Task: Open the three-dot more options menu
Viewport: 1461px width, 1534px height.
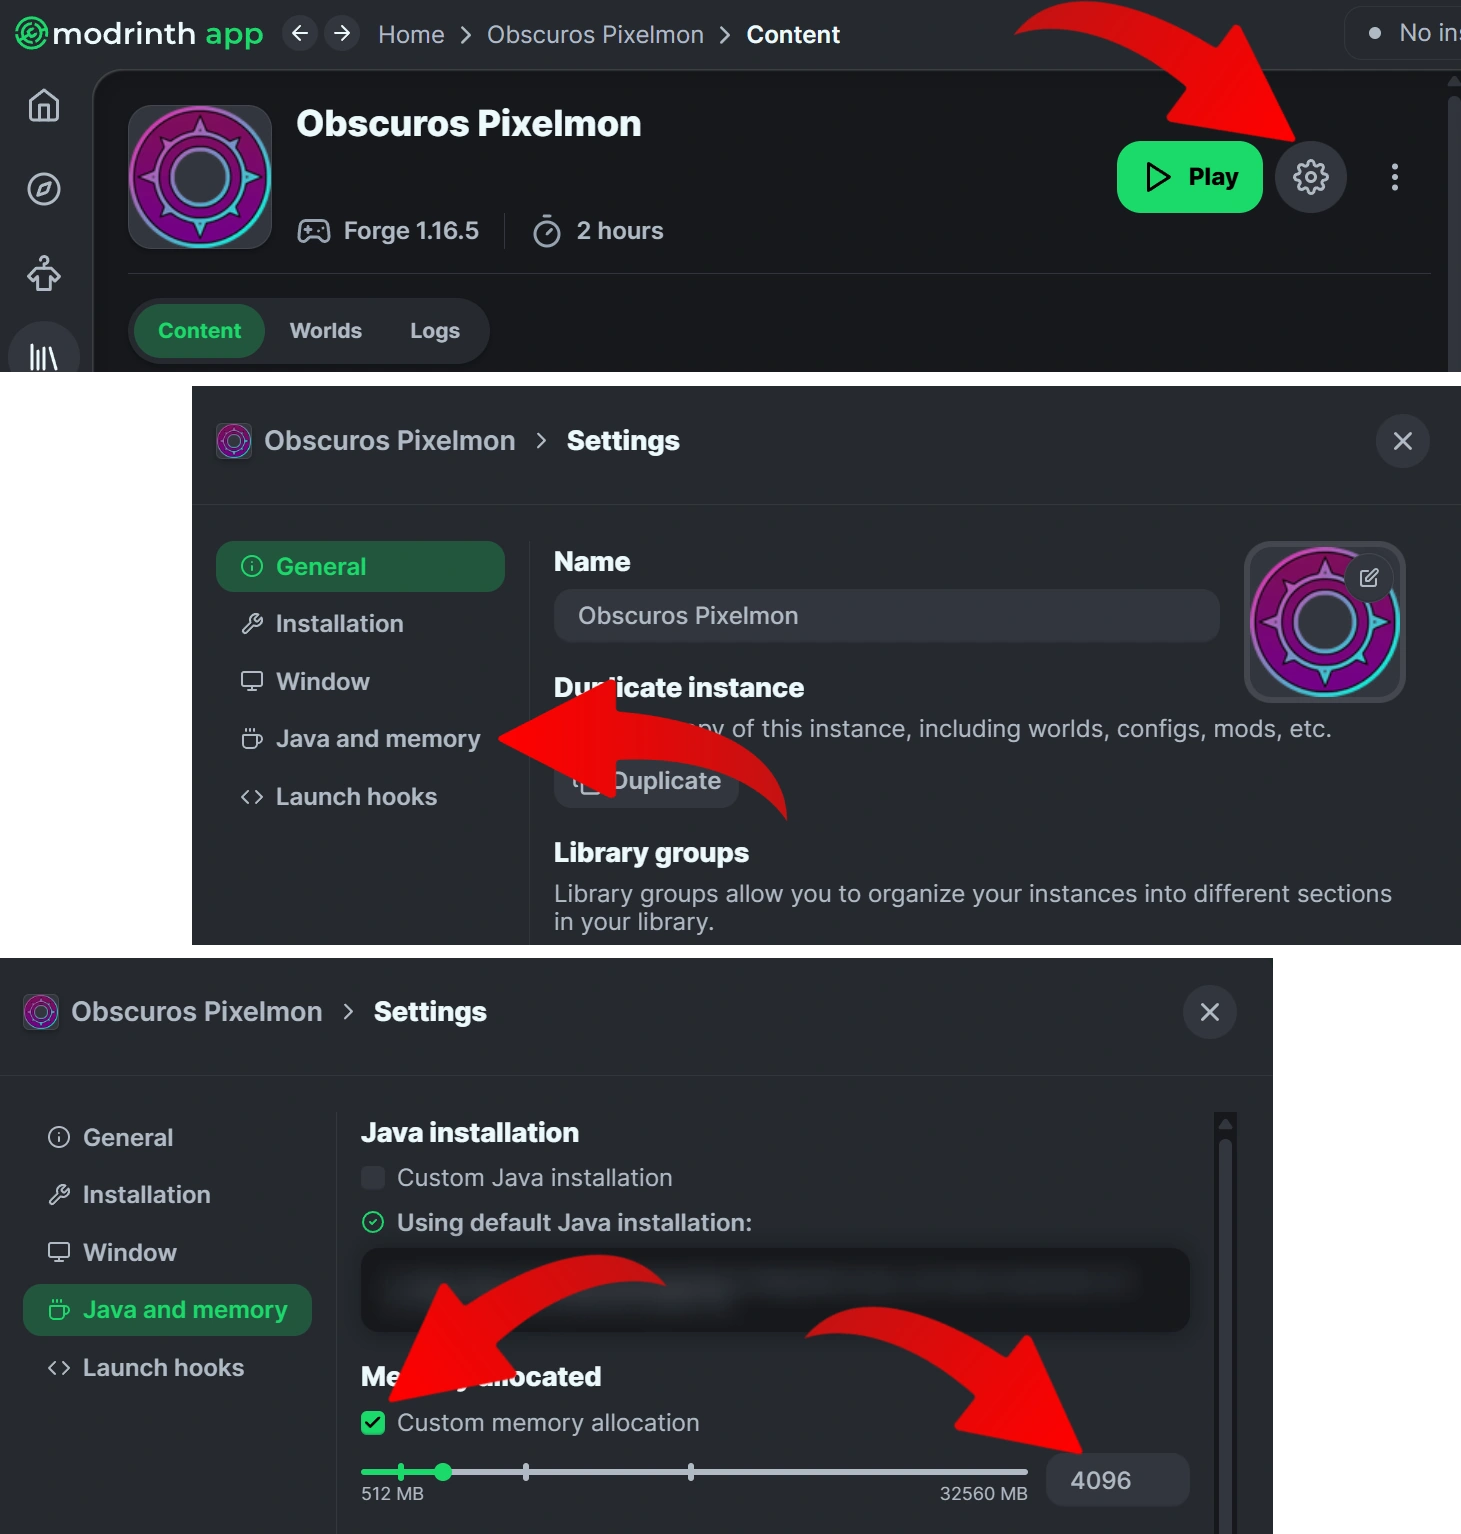Action: point(1394,177)
